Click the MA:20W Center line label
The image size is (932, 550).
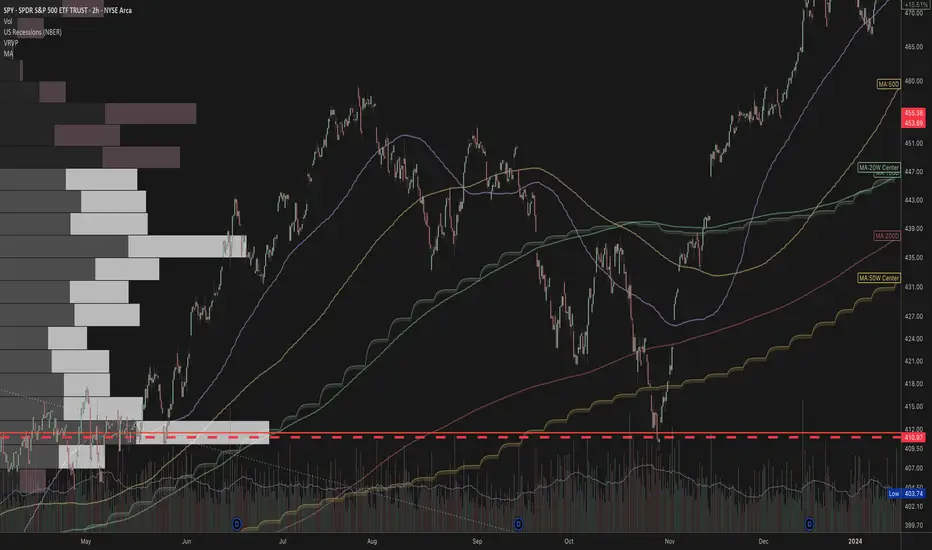point(879,168)
